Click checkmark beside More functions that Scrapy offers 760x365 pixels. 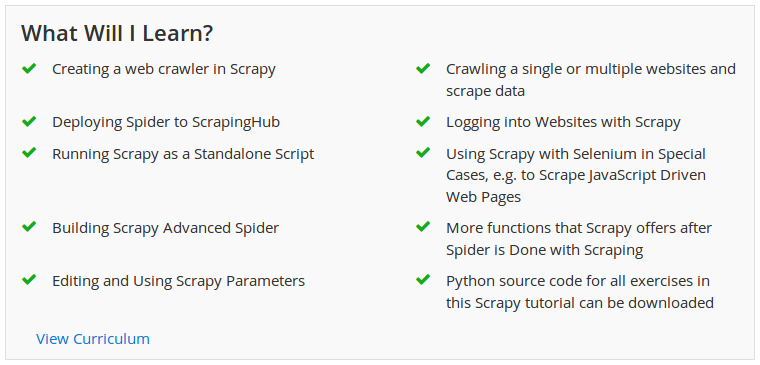[x=423, y=227]
